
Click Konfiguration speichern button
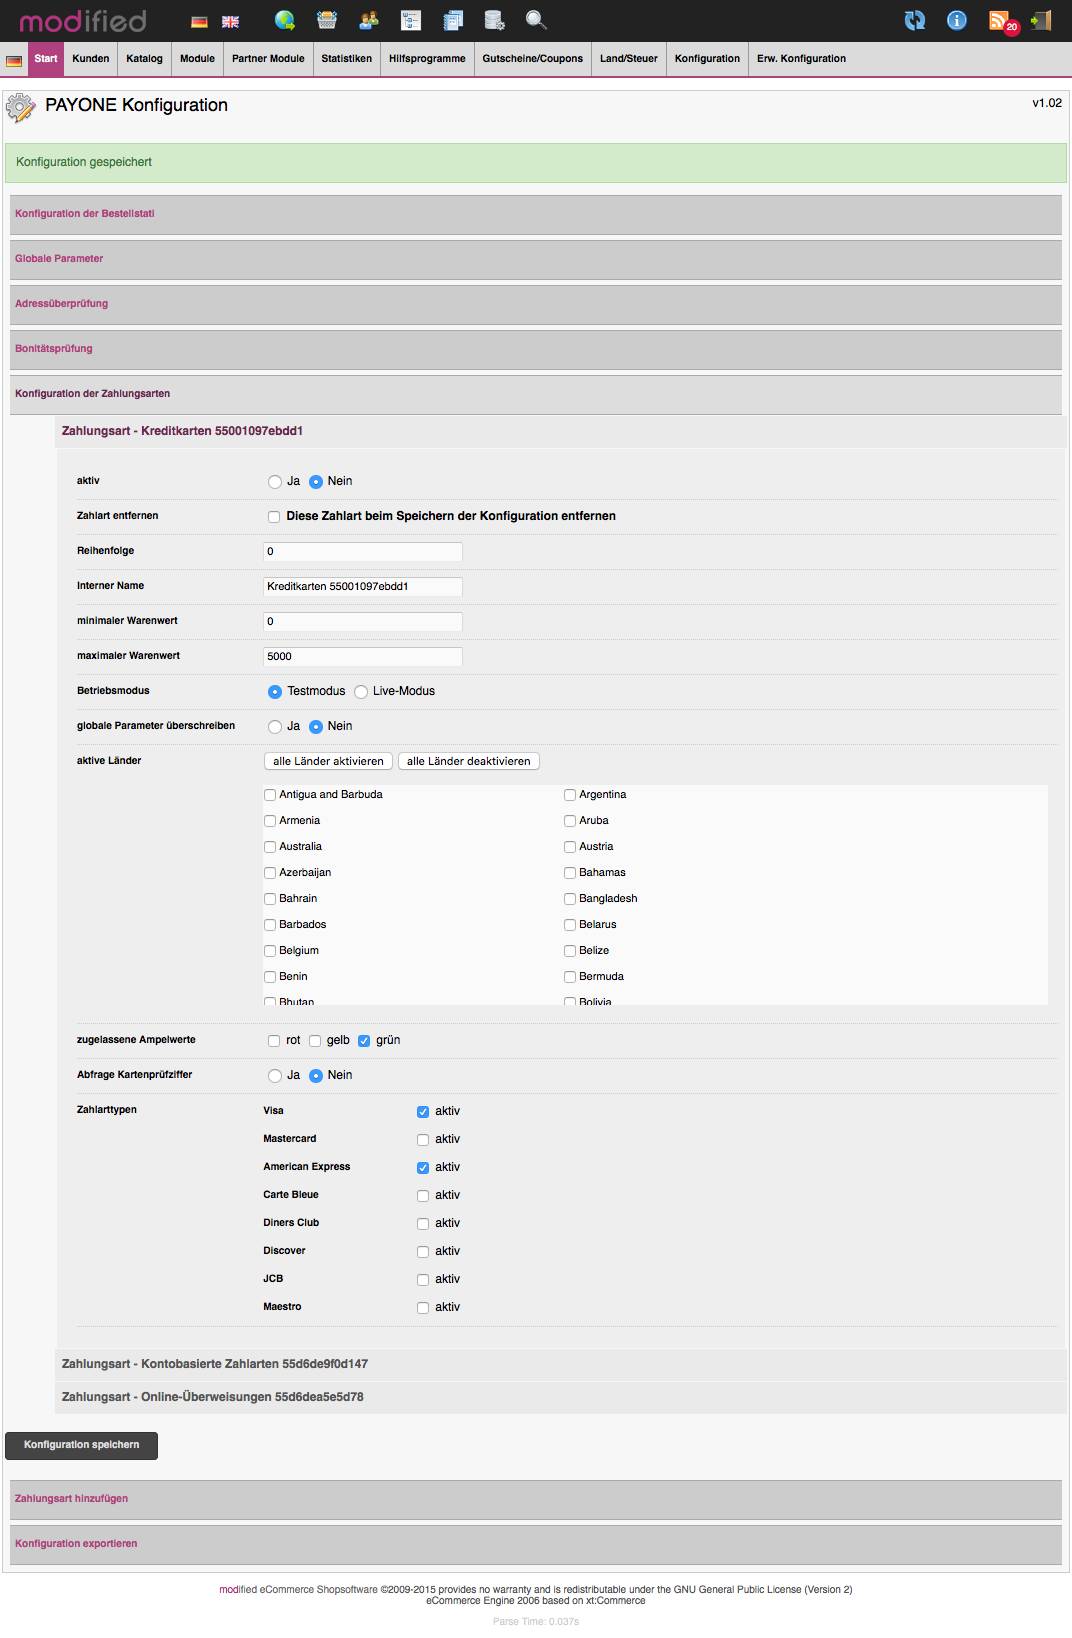coord(81,1445)
